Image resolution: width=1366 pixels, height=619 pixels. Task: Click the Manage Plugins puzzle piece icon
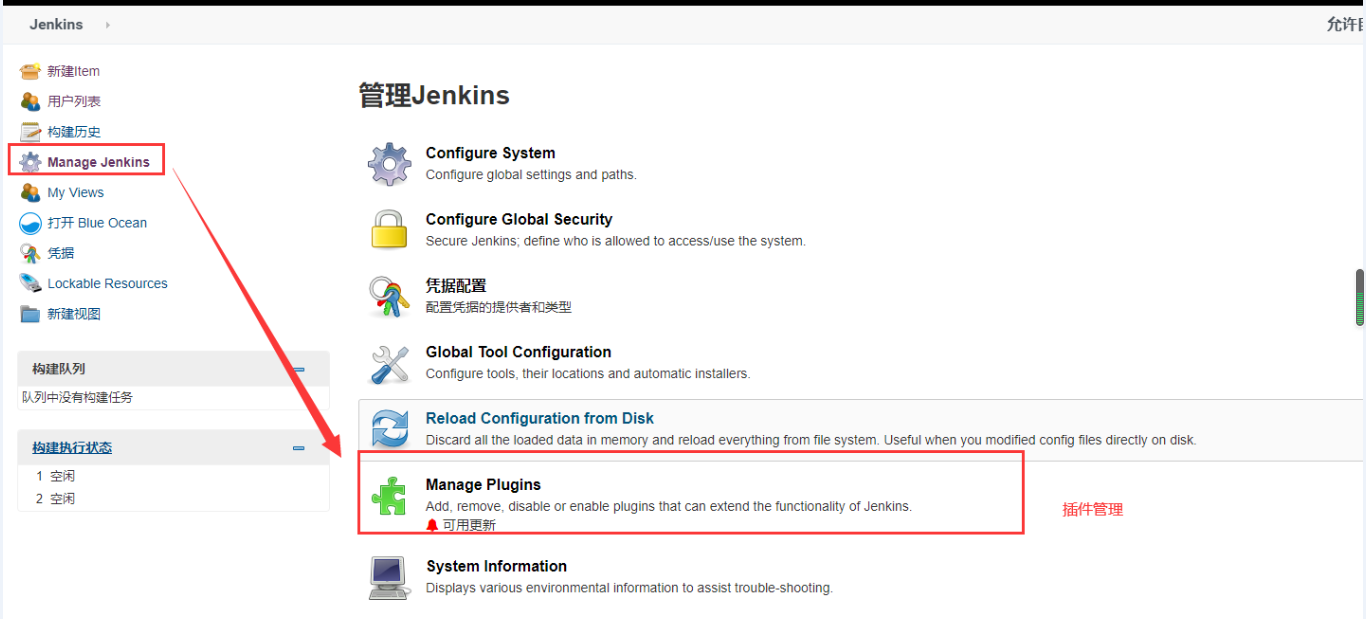pyautogui.click(x=389, y=495)
